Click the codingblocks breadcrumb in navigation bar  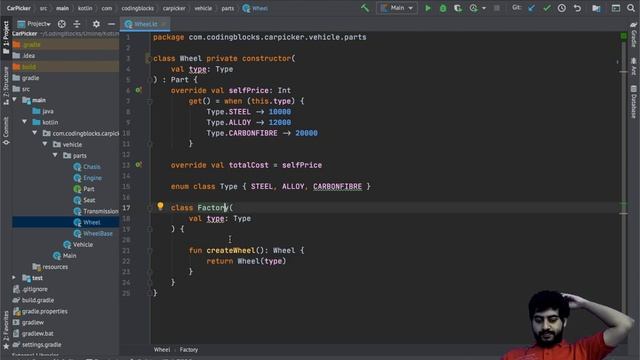click(x=138, y=8)
